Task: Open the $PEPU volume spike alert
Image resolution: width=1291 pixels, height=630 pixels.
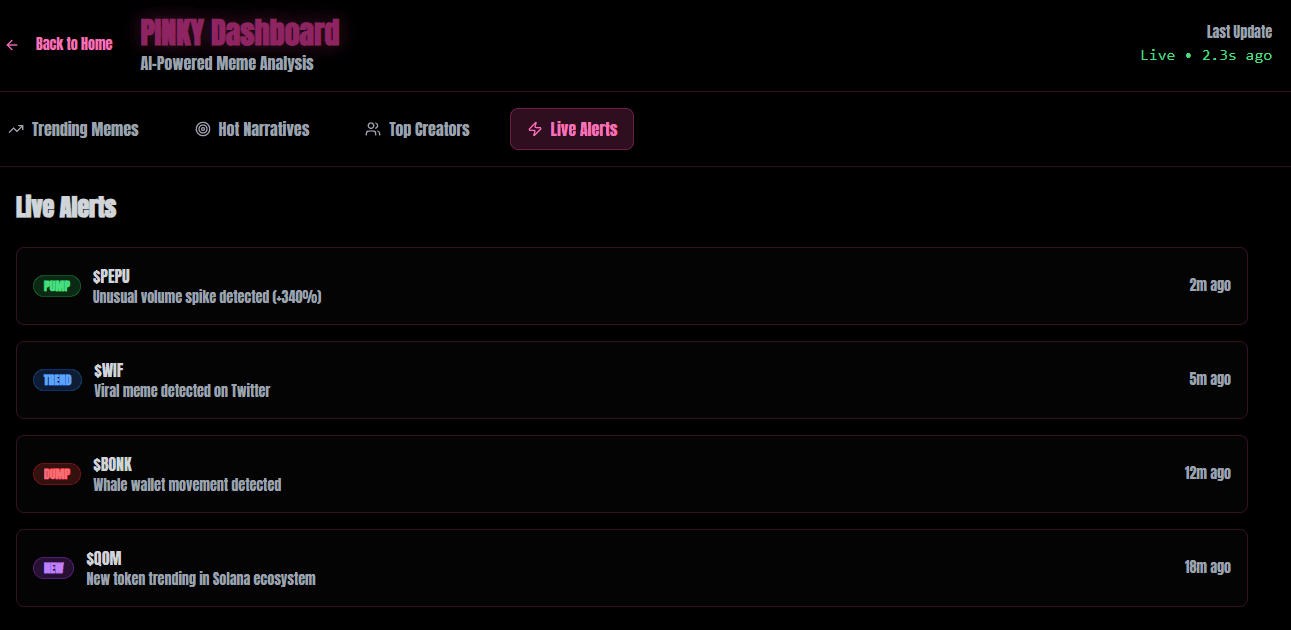Action: pos(632,286)
